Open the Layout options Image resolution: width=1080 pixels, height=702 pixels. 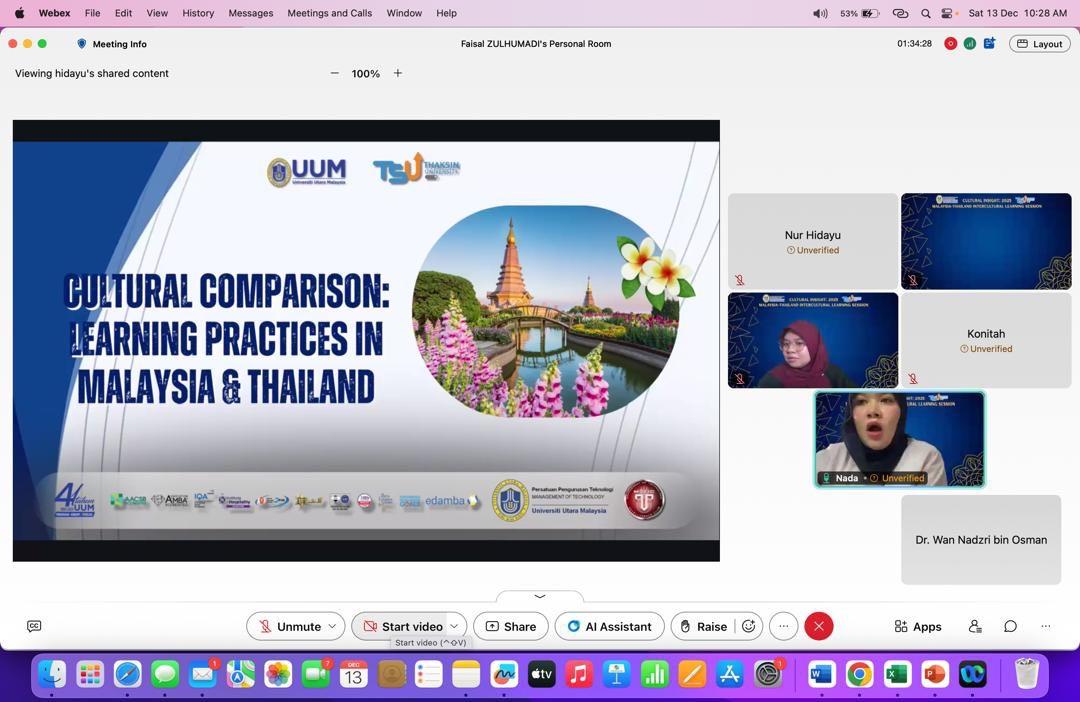click(x=1040, y=44)
